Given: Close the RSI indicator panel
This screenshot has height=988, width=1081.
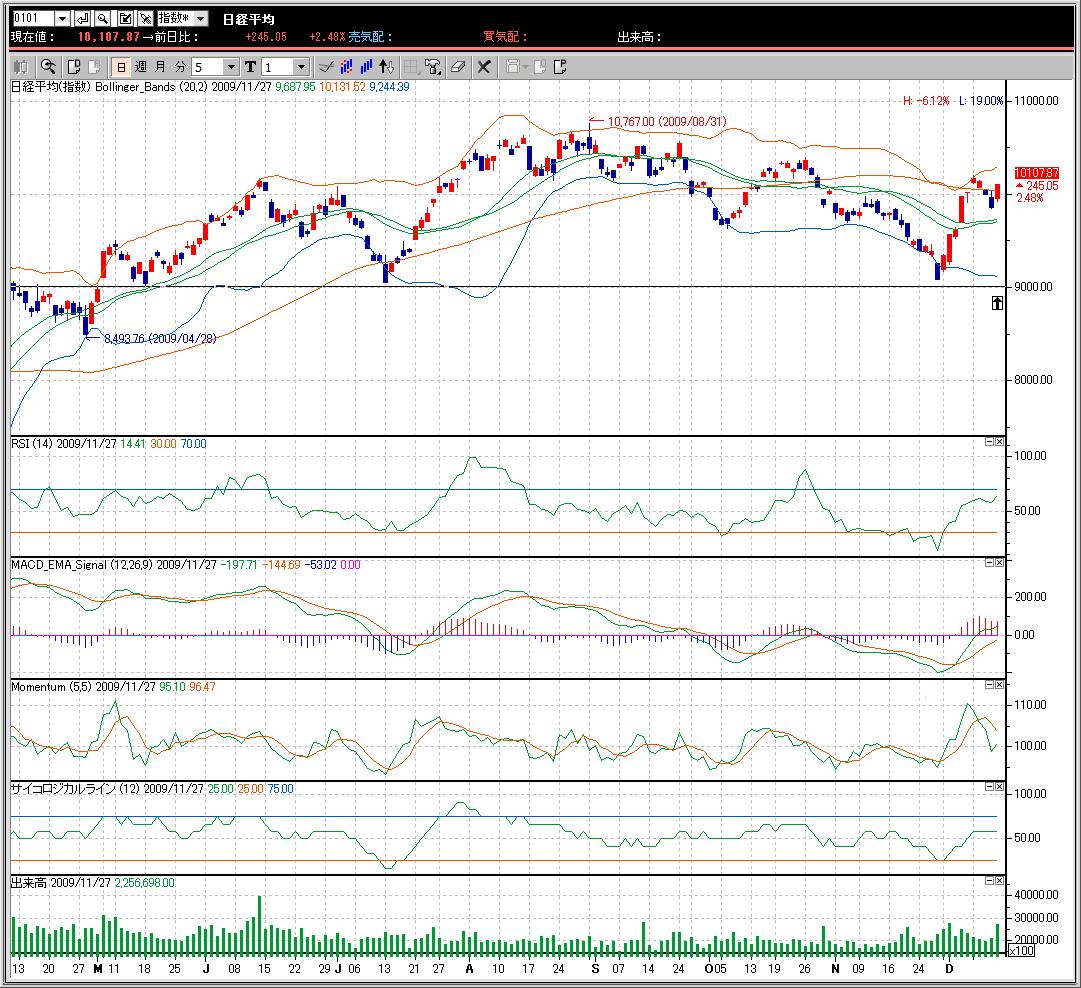Looking at the screenshot, I should point(999,442).
